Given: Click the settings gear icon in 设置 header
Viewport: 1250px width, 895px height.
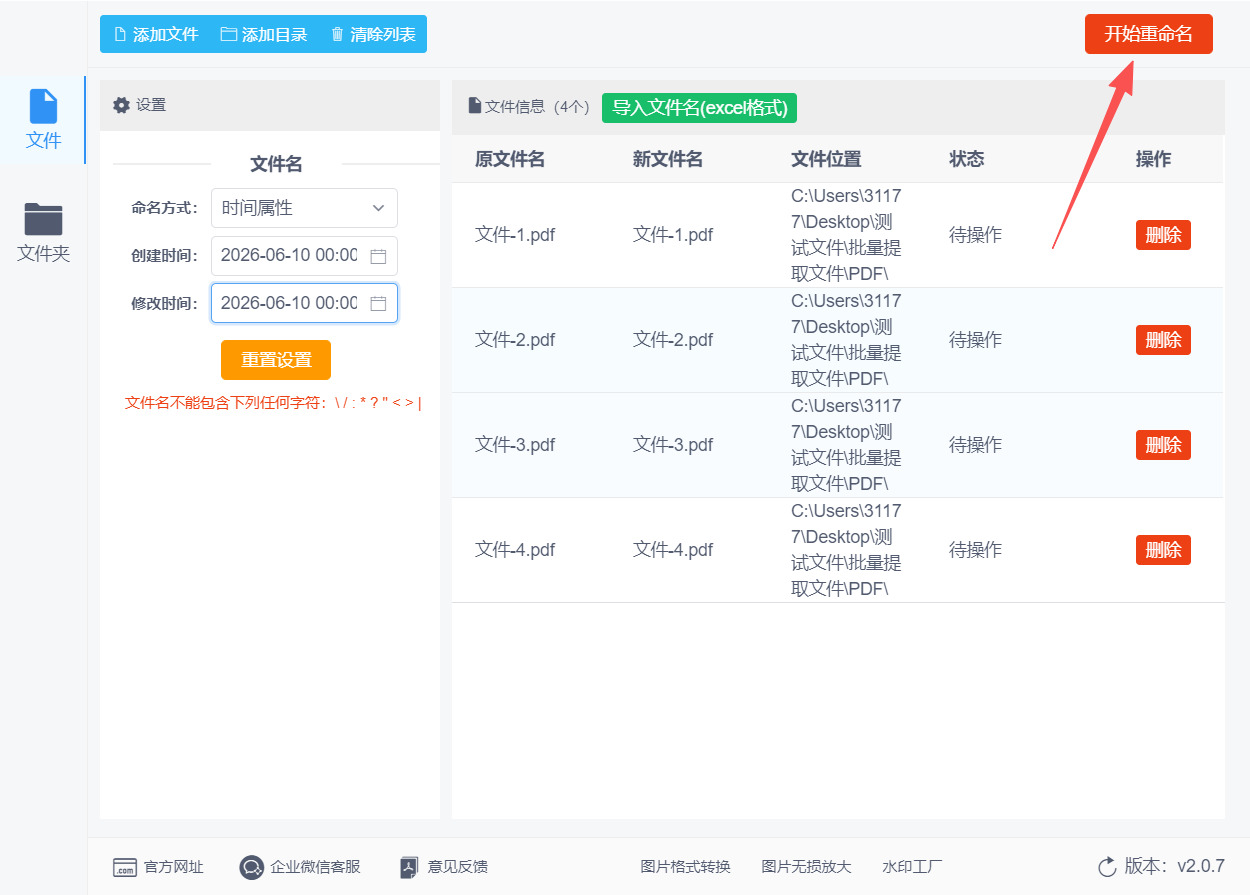Looking at the screenshot, I should click(x=121, y=105).
